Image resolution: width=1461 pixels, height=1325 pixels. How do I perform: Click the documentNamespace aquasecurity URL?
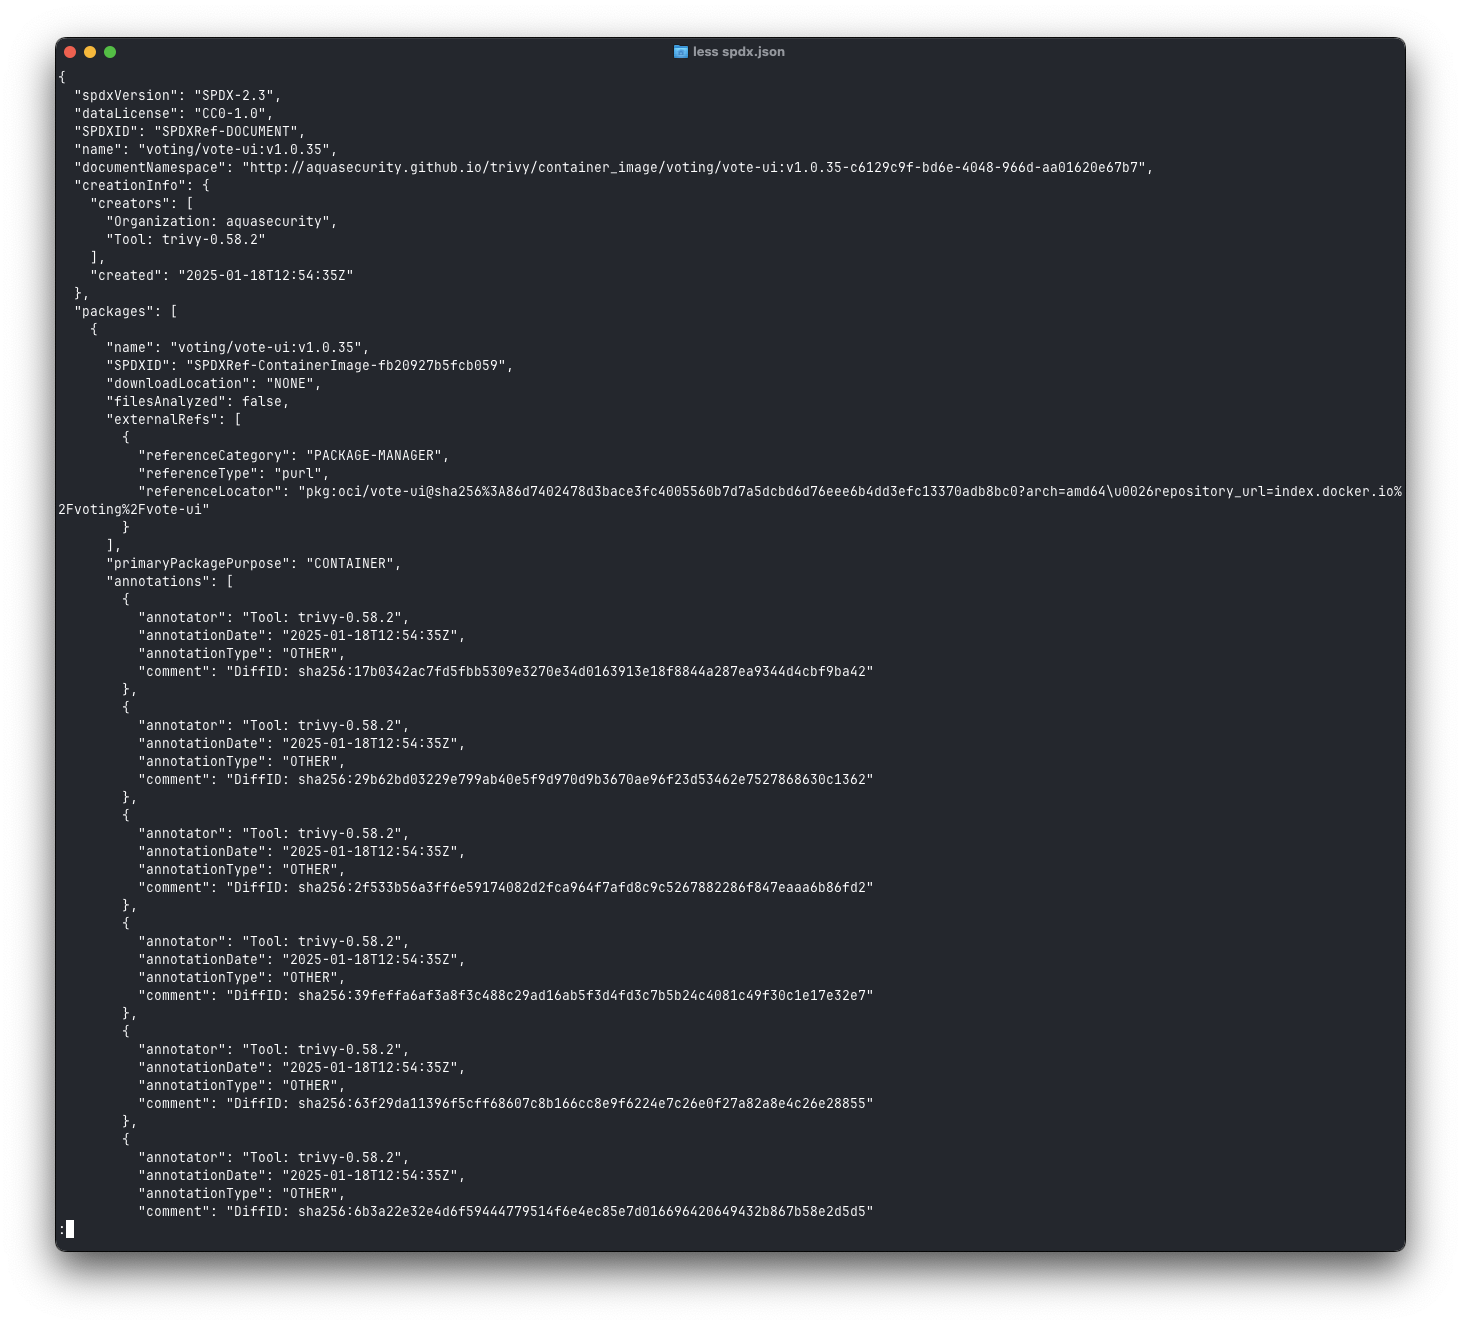(x=696, y=168)
